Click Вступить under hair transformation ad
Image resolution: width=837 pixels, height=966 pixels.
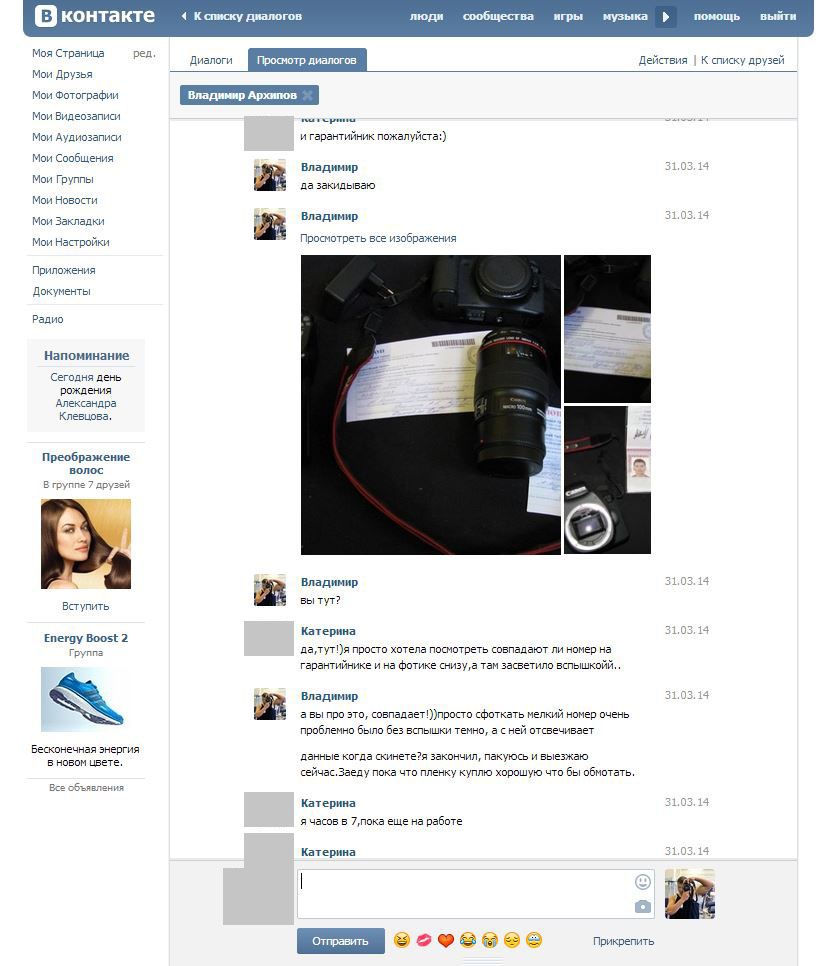pyautogui.click(x=86, y=606)
